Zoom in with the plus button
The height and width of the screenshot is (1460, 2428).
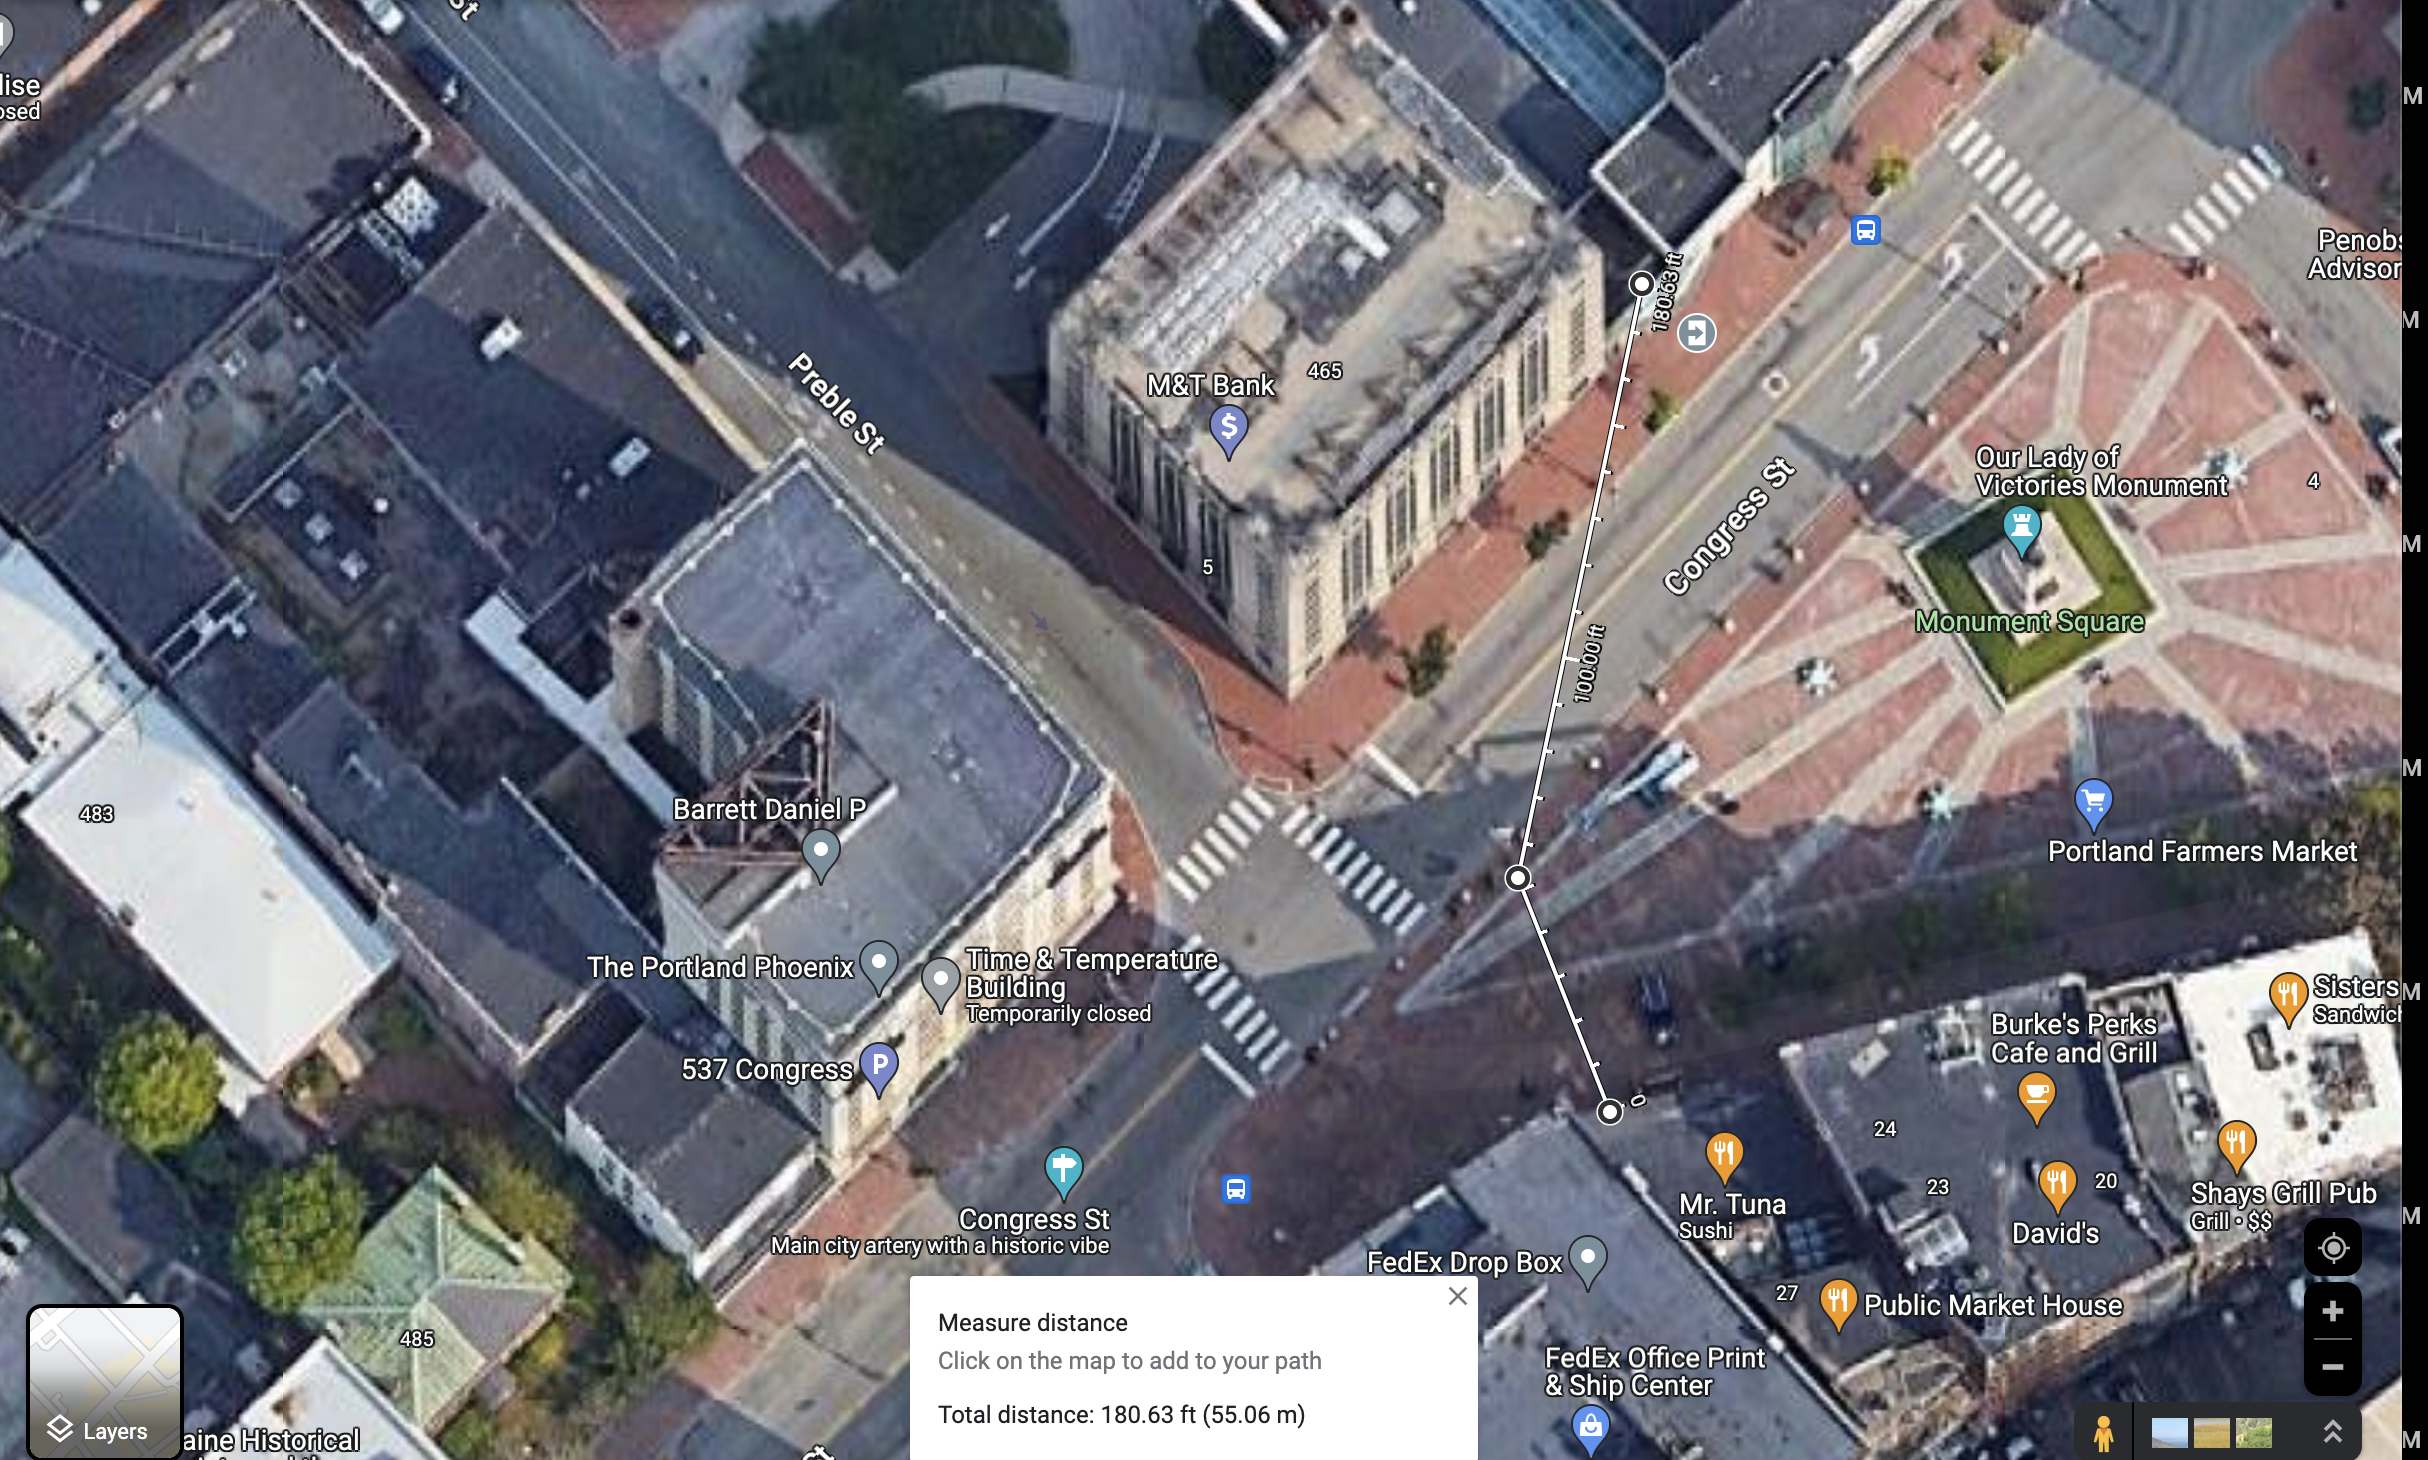click(2332, 1311)
